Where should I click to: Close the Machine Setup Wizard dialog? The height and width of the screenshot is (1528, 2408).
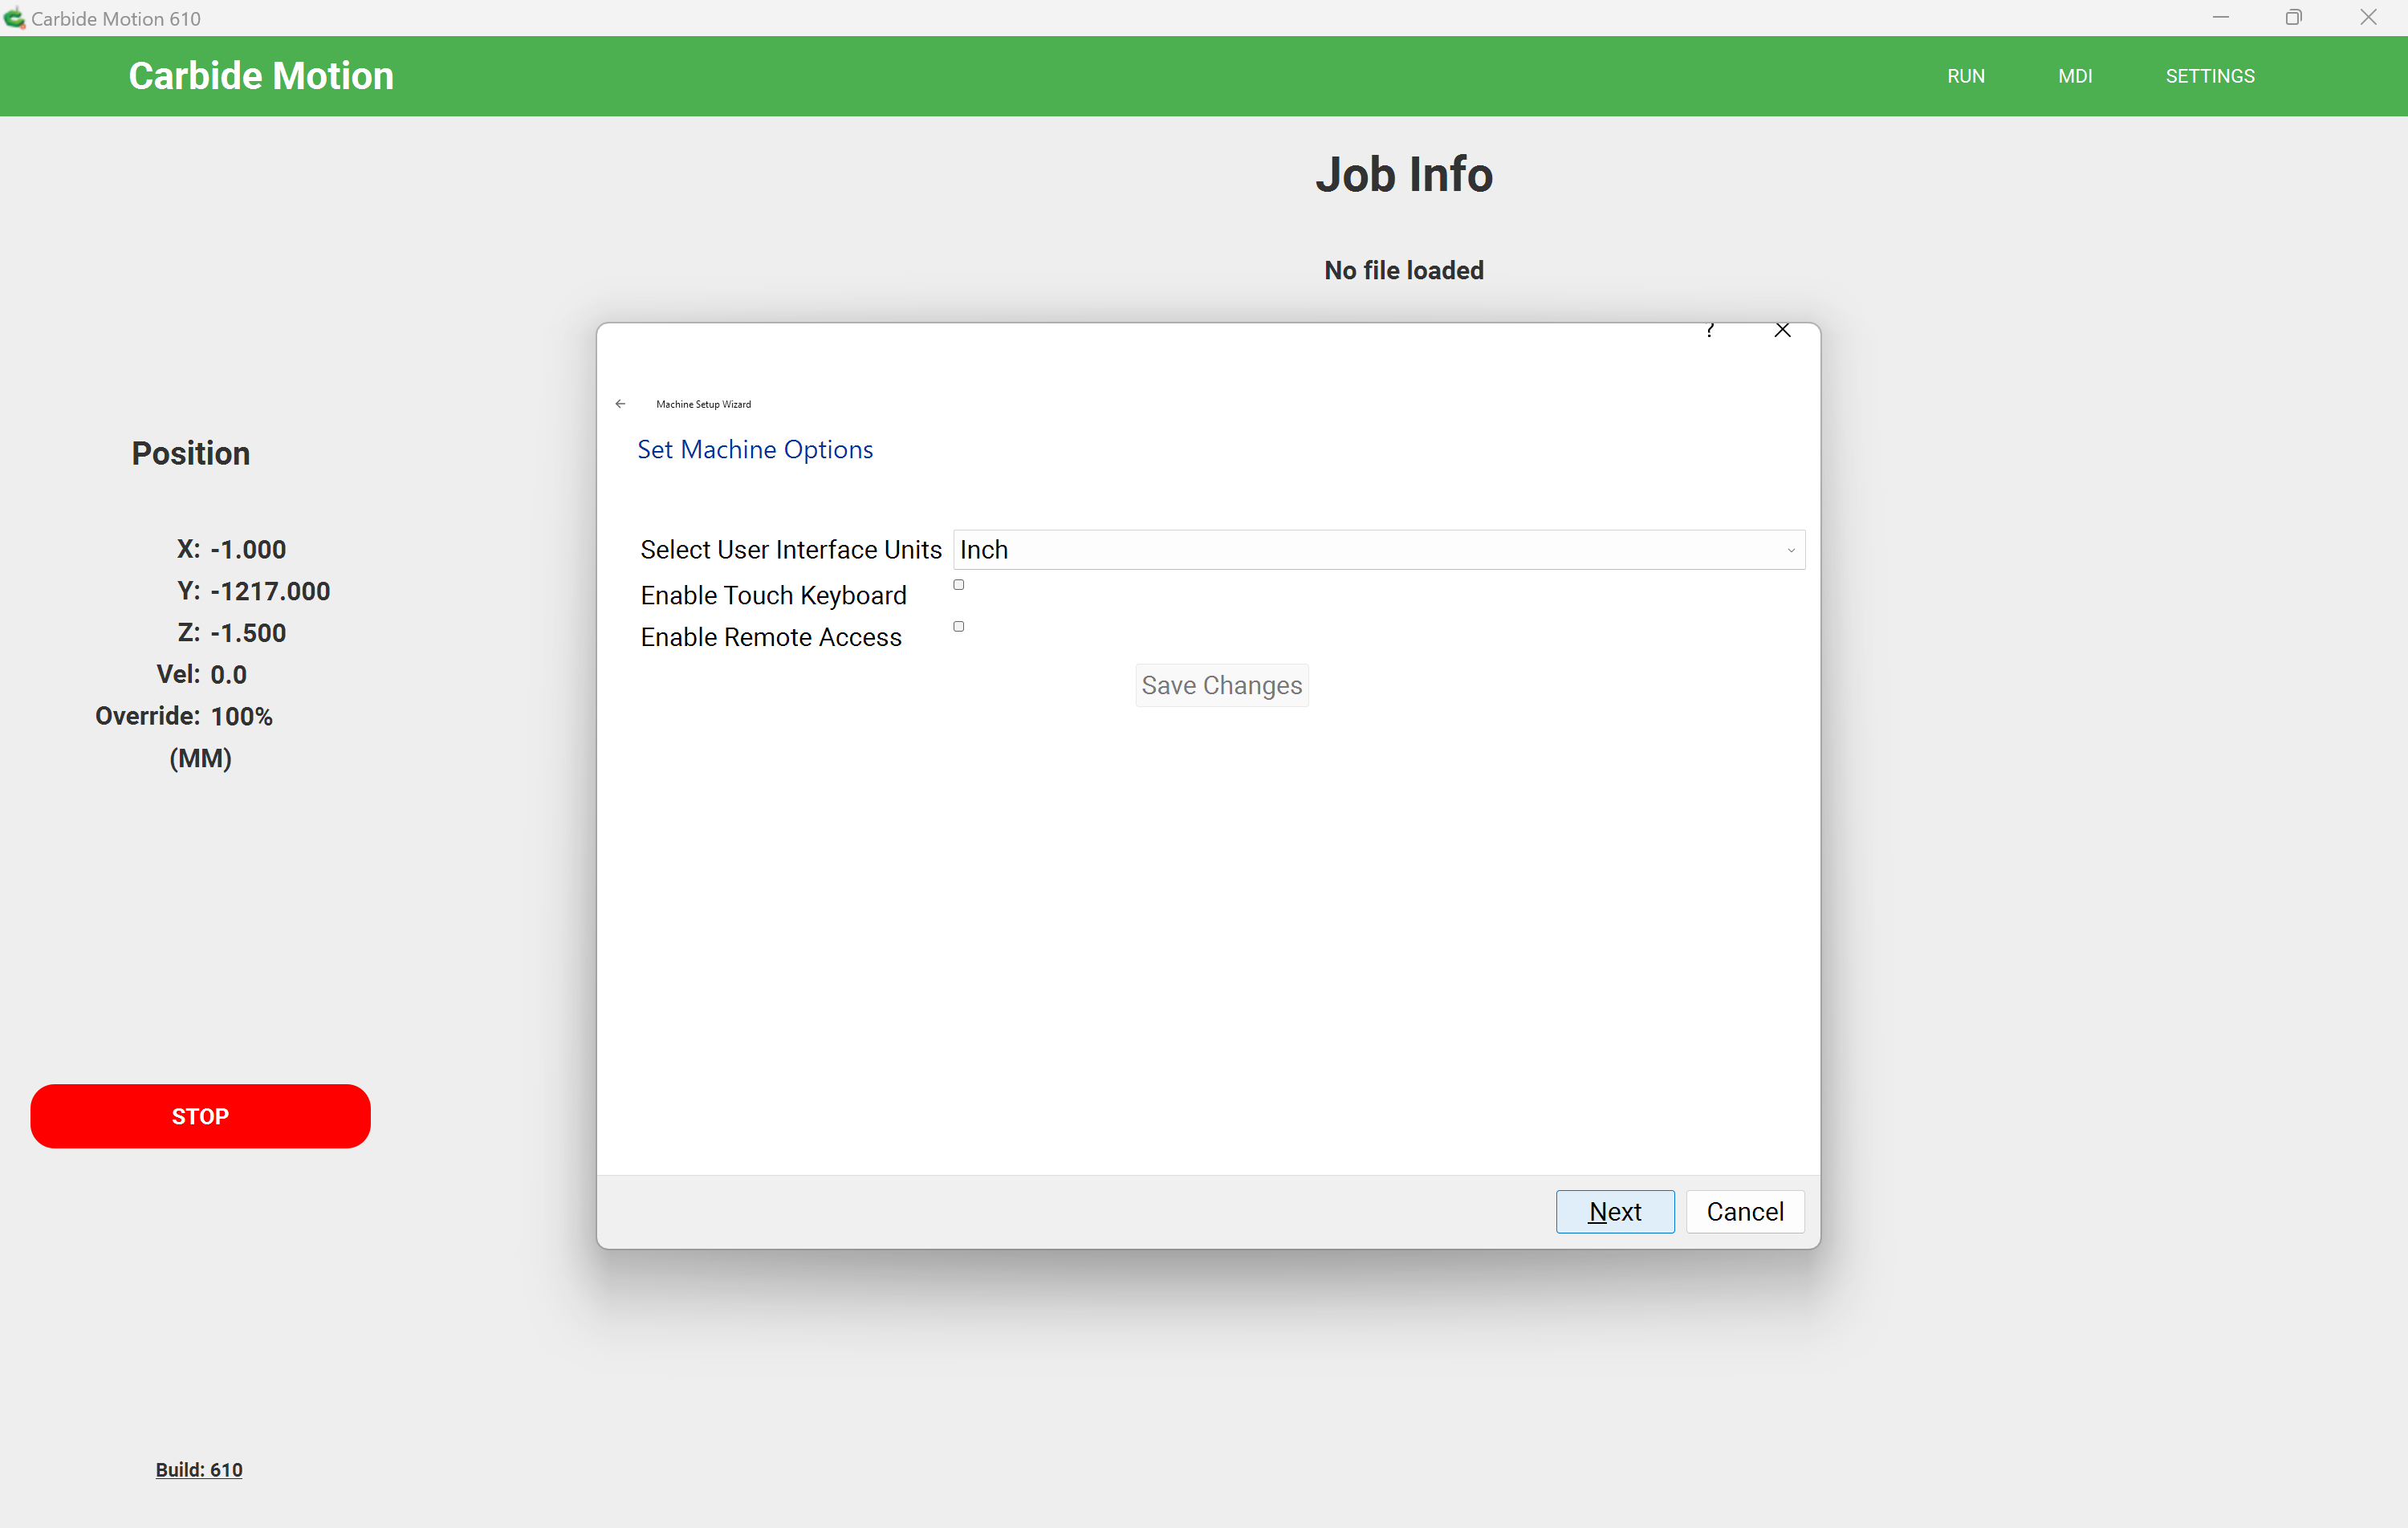click(1782, 330)
